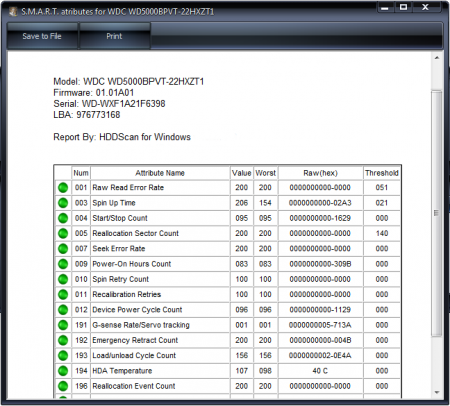The image size is (450, 406).
Task: Select the Seek Error Rate attribute name
Action: point(119,249)
